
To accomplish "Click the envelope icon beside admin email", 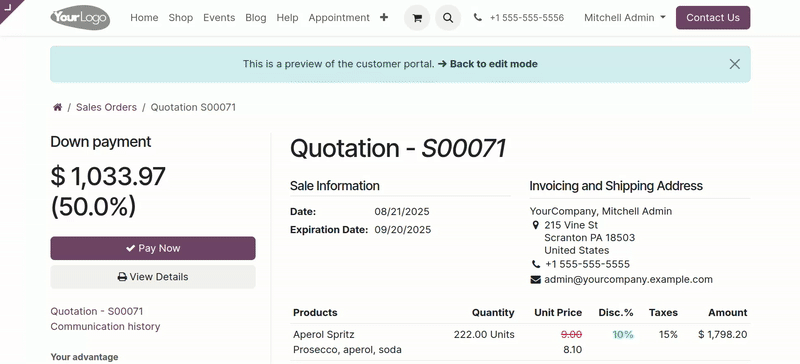I will (x=535, y=279).
